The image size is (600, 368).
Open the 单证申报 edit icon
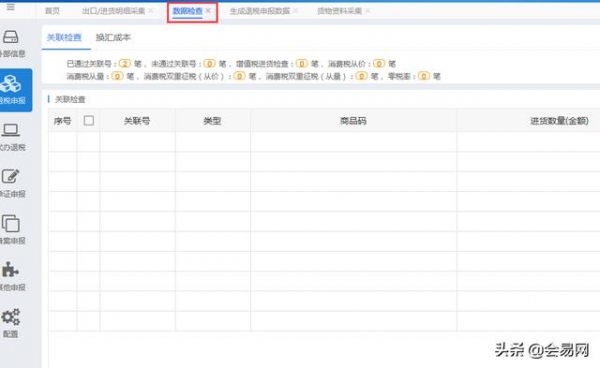coord(10,177)
